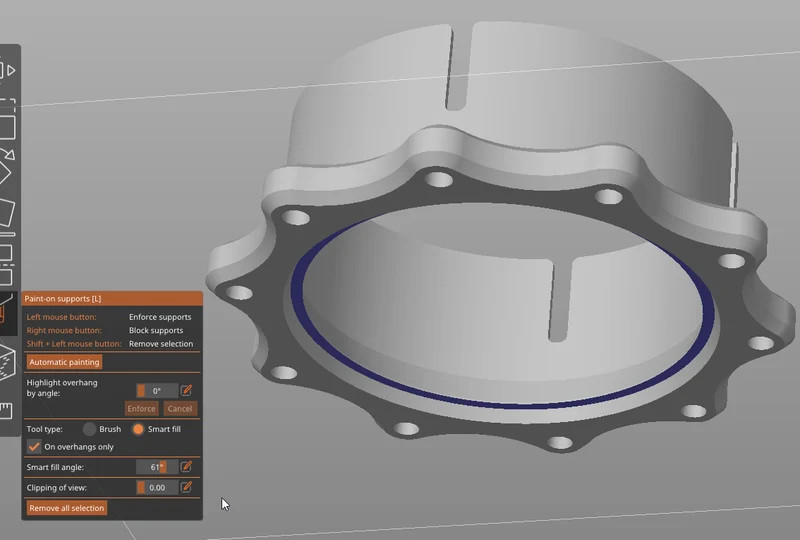Click the Automatic painting button
Image resolution: width=800 pixels, height=540 pixels.
click(x=64, y=362)
